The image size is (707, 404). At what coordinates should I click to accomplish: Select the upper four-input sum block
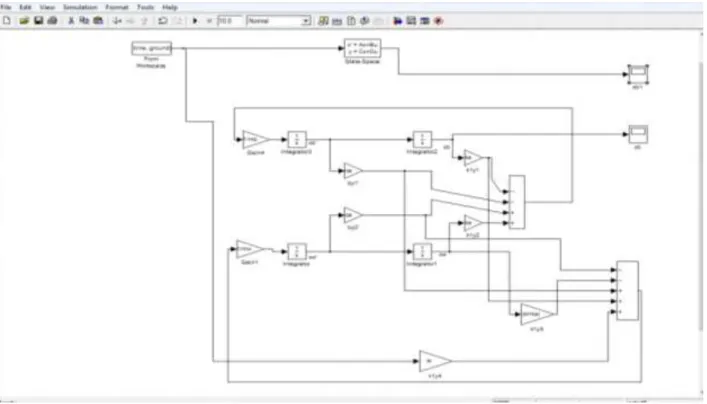point(517,202)
